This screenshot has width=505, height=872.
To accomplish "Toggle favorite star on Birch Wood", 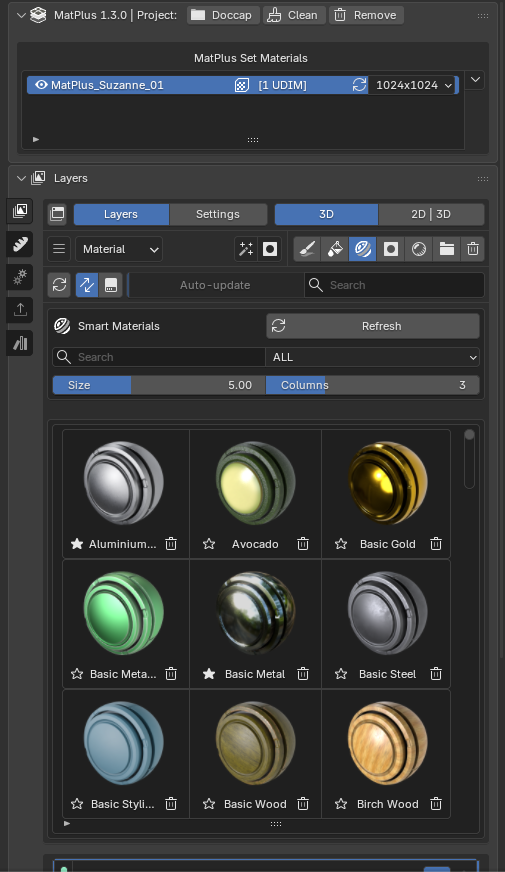I will [x=341, y=804].
